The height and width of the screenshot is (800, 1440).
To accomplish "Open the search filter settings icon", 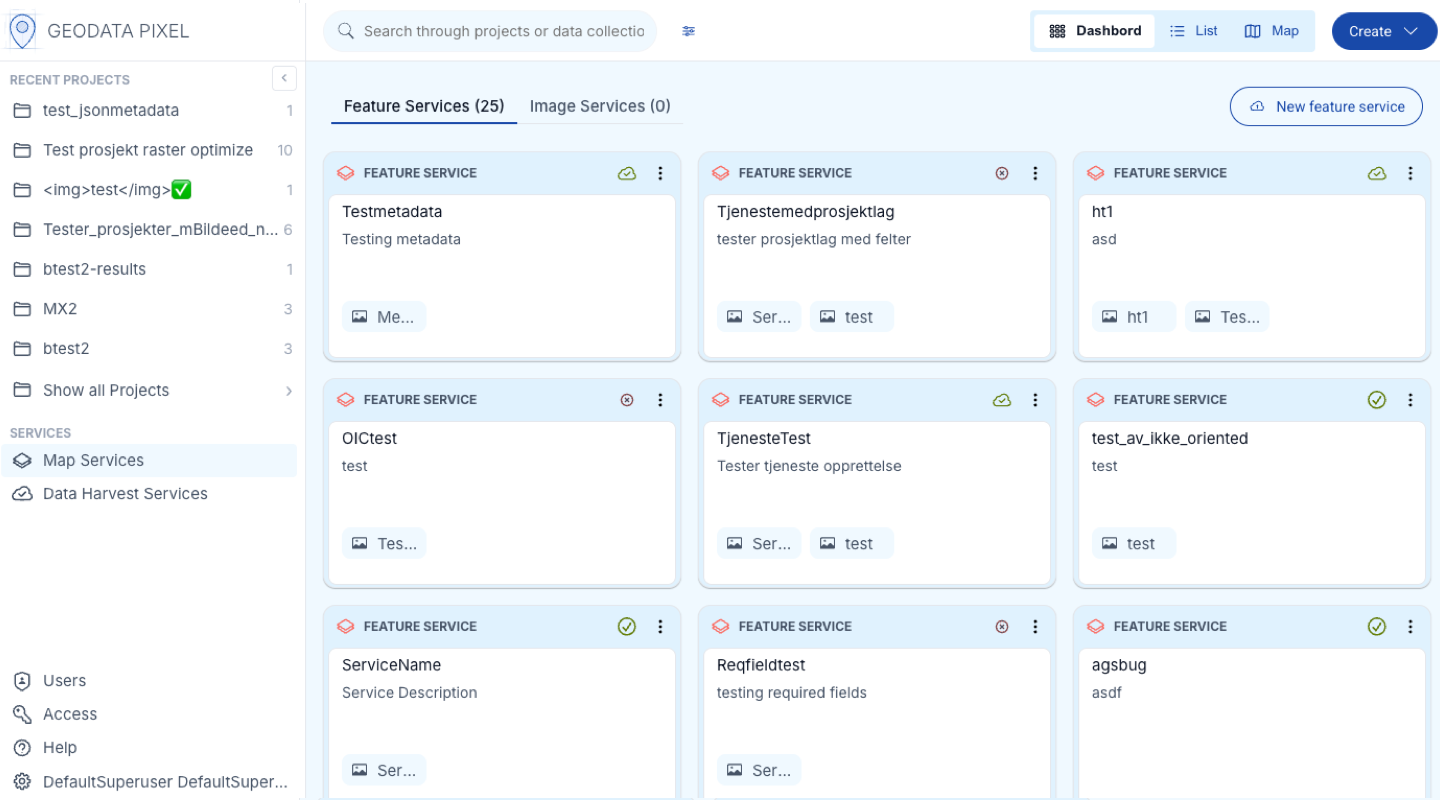I will (x=689, y=31).
